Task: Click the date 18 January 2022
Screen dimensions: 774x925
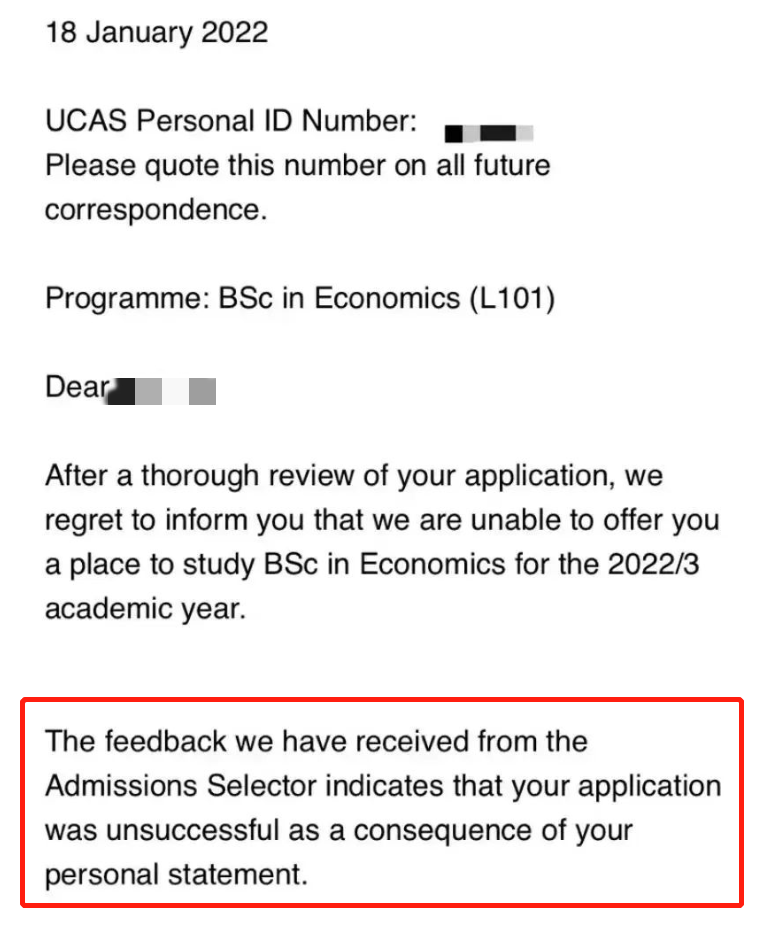Action: 157,32
